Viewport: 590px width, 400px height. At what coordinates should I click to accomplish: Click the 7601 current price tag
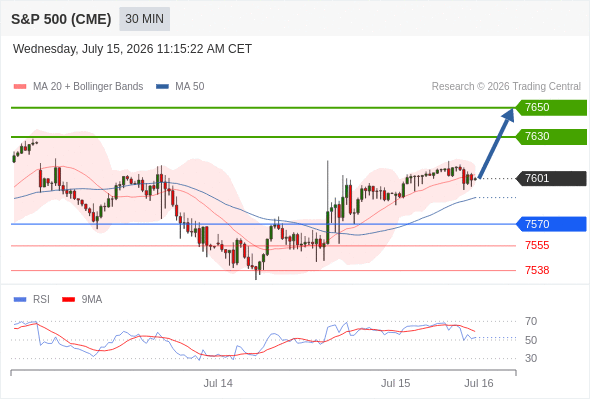pyautogui.click(x=551, y=178)
